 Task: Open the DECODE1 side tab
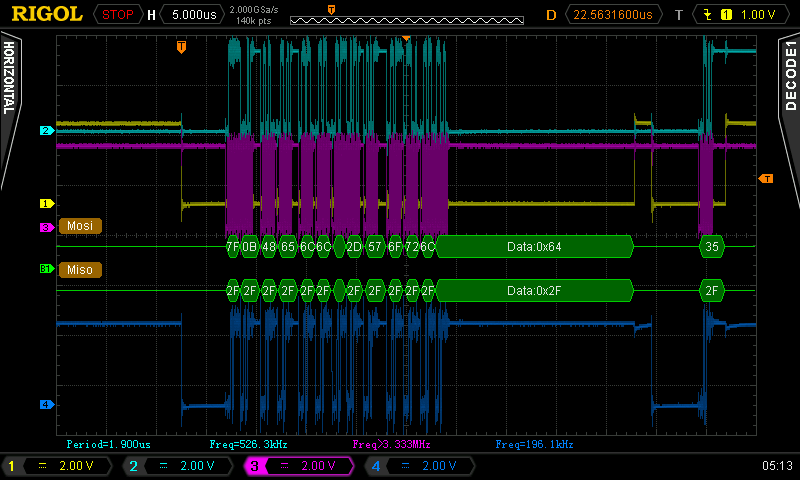[x=790, y=77]
